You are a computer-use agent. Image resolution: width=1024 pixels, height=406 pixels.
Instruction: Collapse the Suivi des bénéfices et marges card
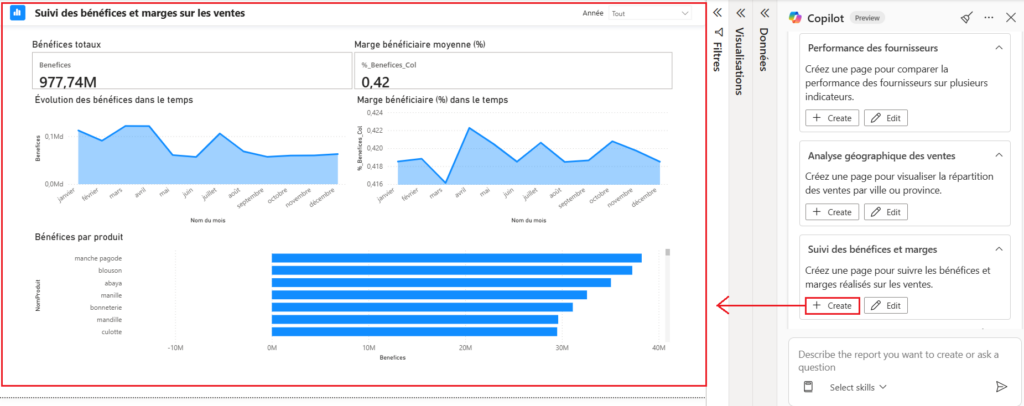998,249
